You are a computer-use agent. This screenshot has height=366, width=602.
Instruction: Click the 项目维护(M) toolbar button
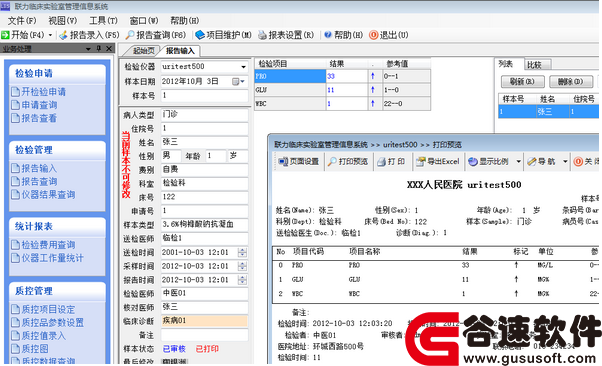223,35
